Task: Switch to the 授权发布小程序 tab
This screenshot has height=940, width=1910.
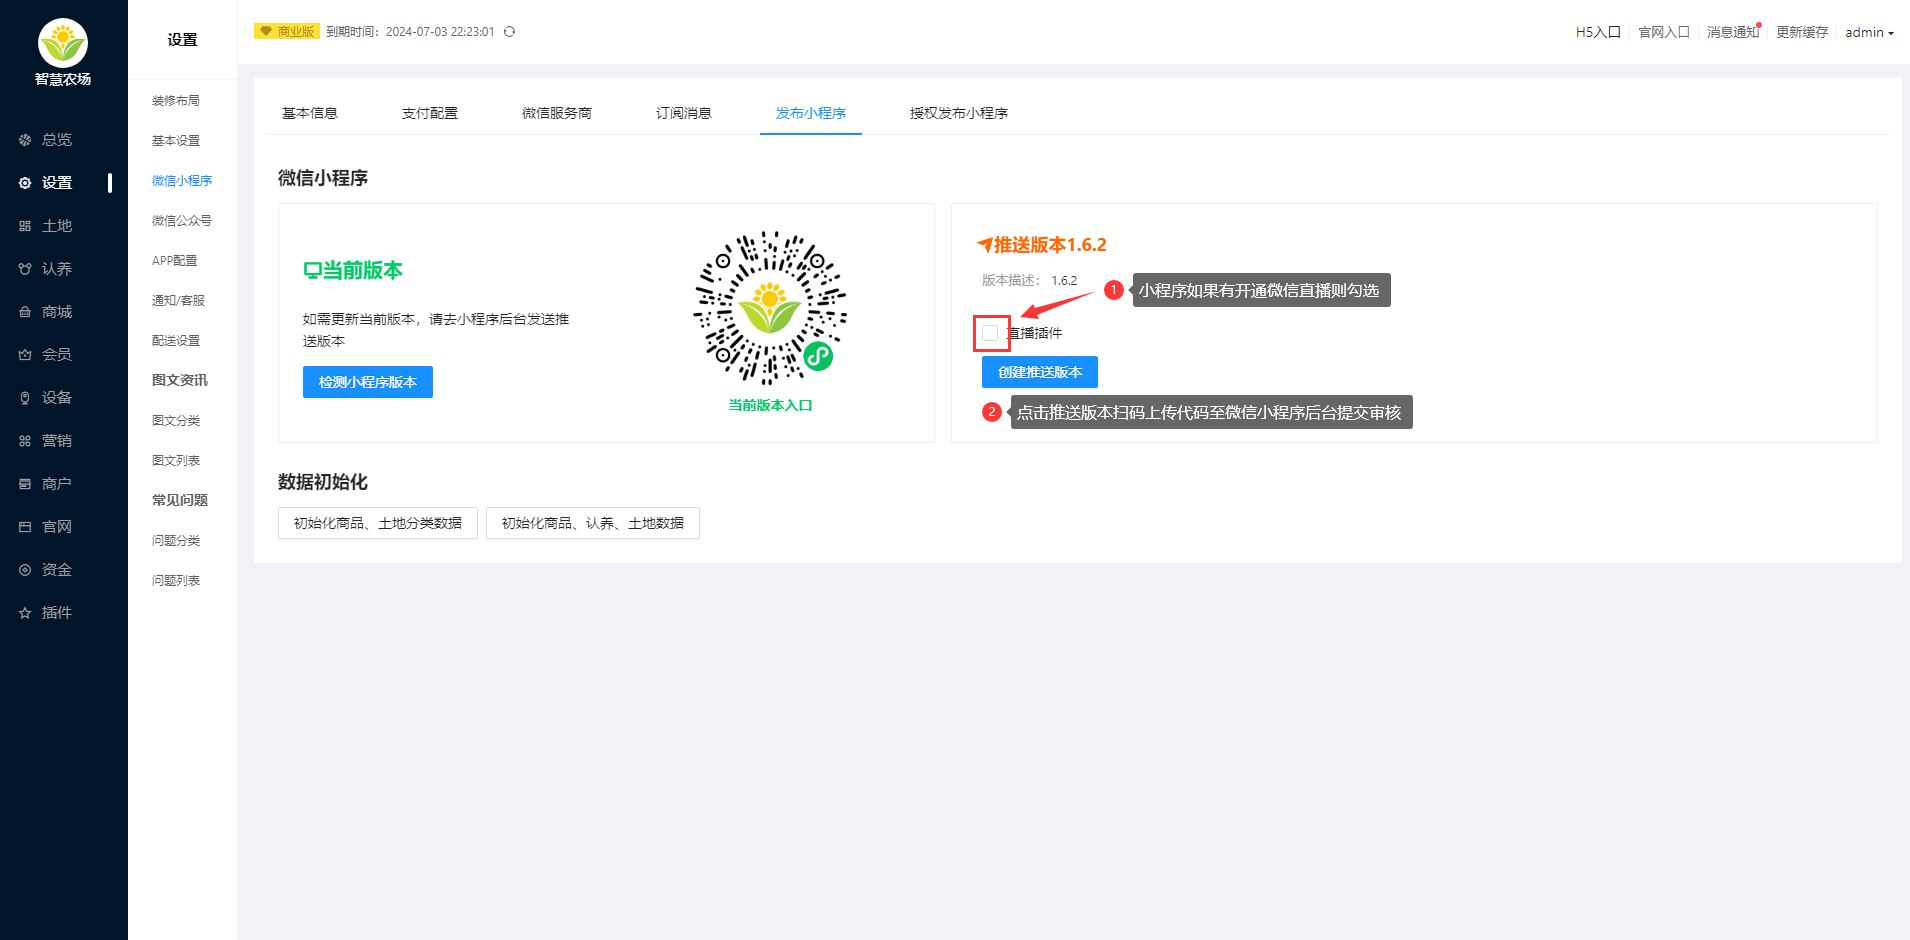Action: tap(959, 113)
